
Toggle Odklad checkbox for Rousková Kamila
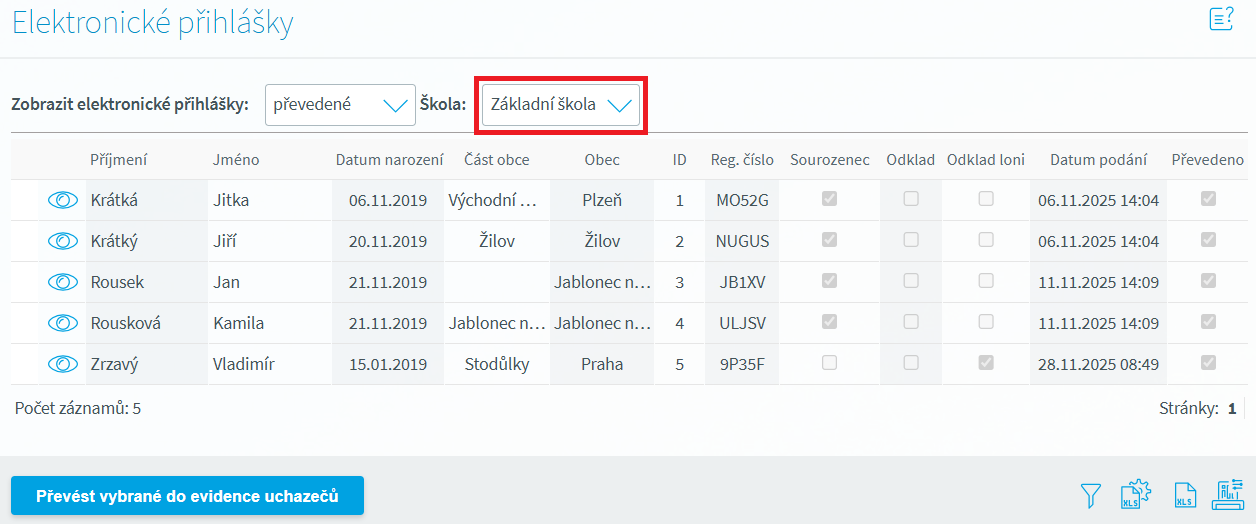(910, 323)
